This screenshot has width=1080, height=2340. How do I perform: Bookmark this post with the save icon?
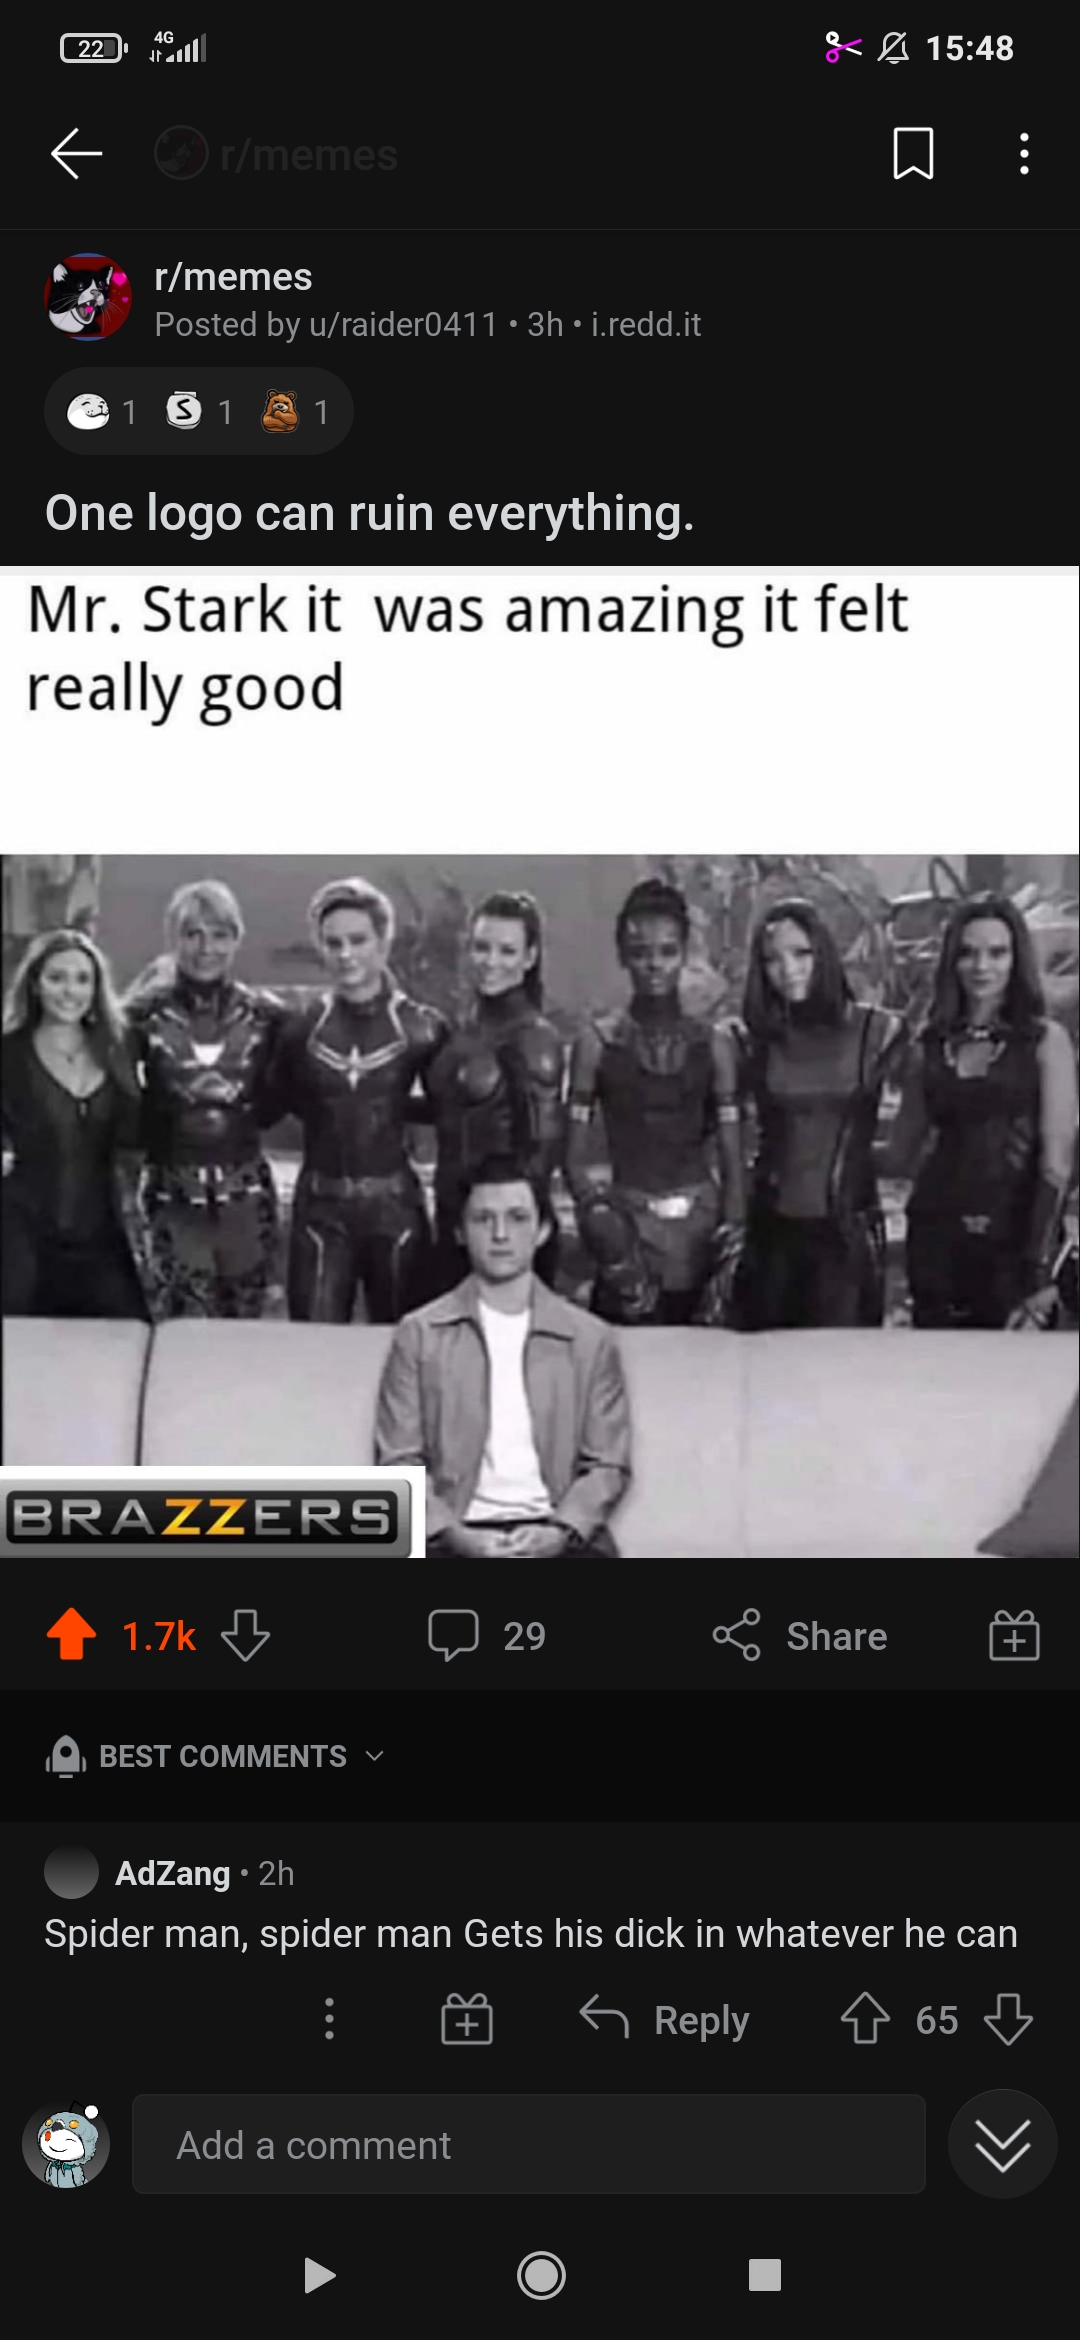(x=913, y=154)
